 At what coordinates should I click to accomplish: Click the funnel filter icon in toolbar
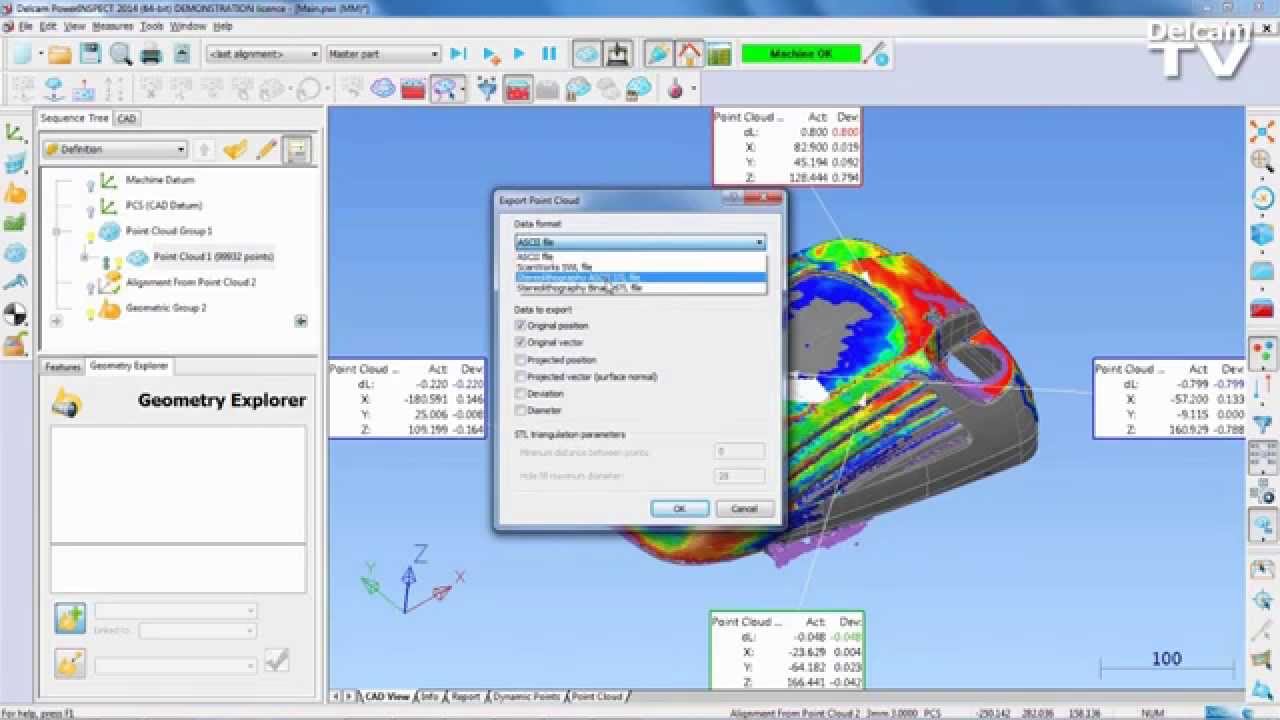point(487,90)
